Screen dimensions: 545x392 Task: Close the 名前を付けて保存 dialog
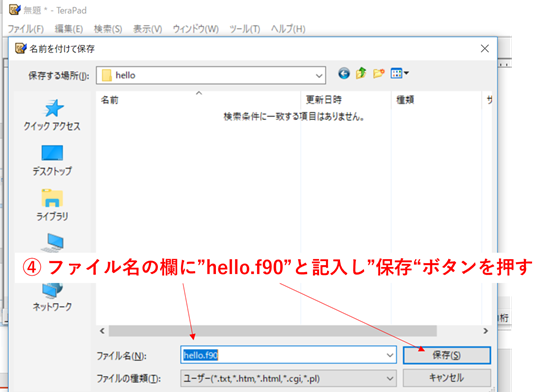click(485, 48)
